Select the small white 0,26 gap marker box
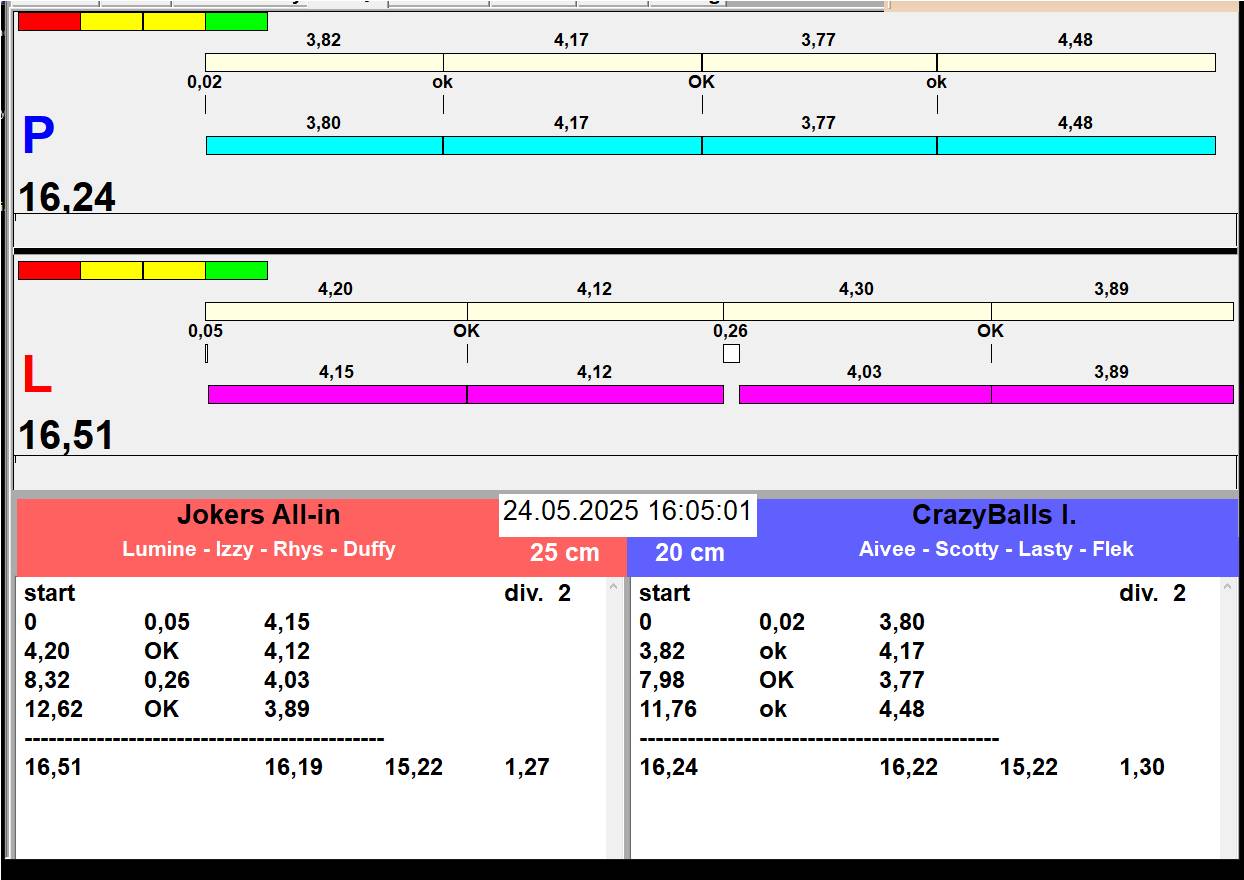 (731, 353)
